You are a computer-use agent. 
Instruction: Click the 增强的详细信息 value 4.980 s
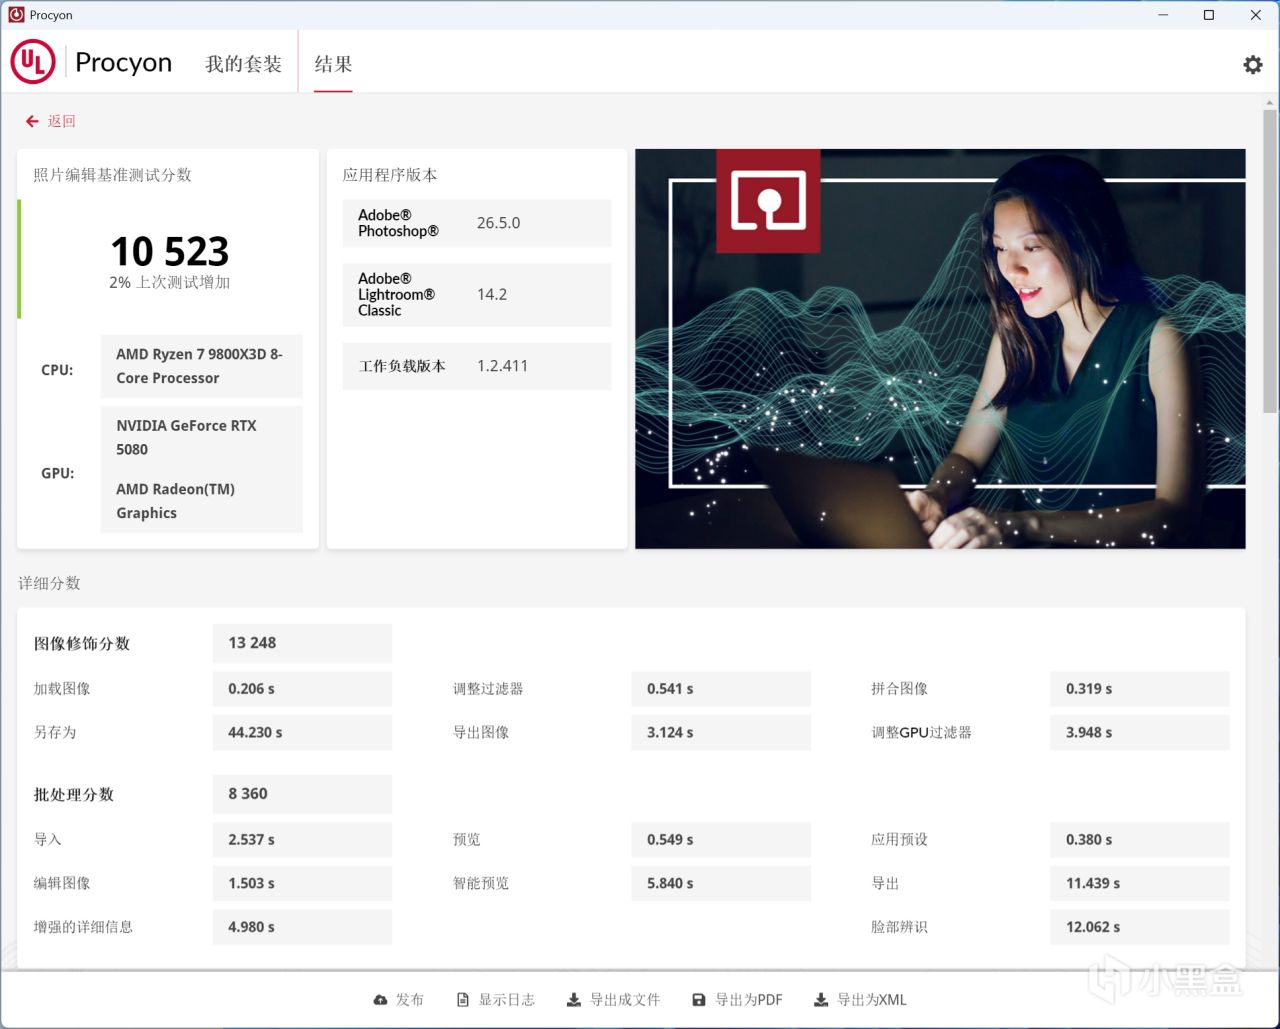click(x=302, y=927)
